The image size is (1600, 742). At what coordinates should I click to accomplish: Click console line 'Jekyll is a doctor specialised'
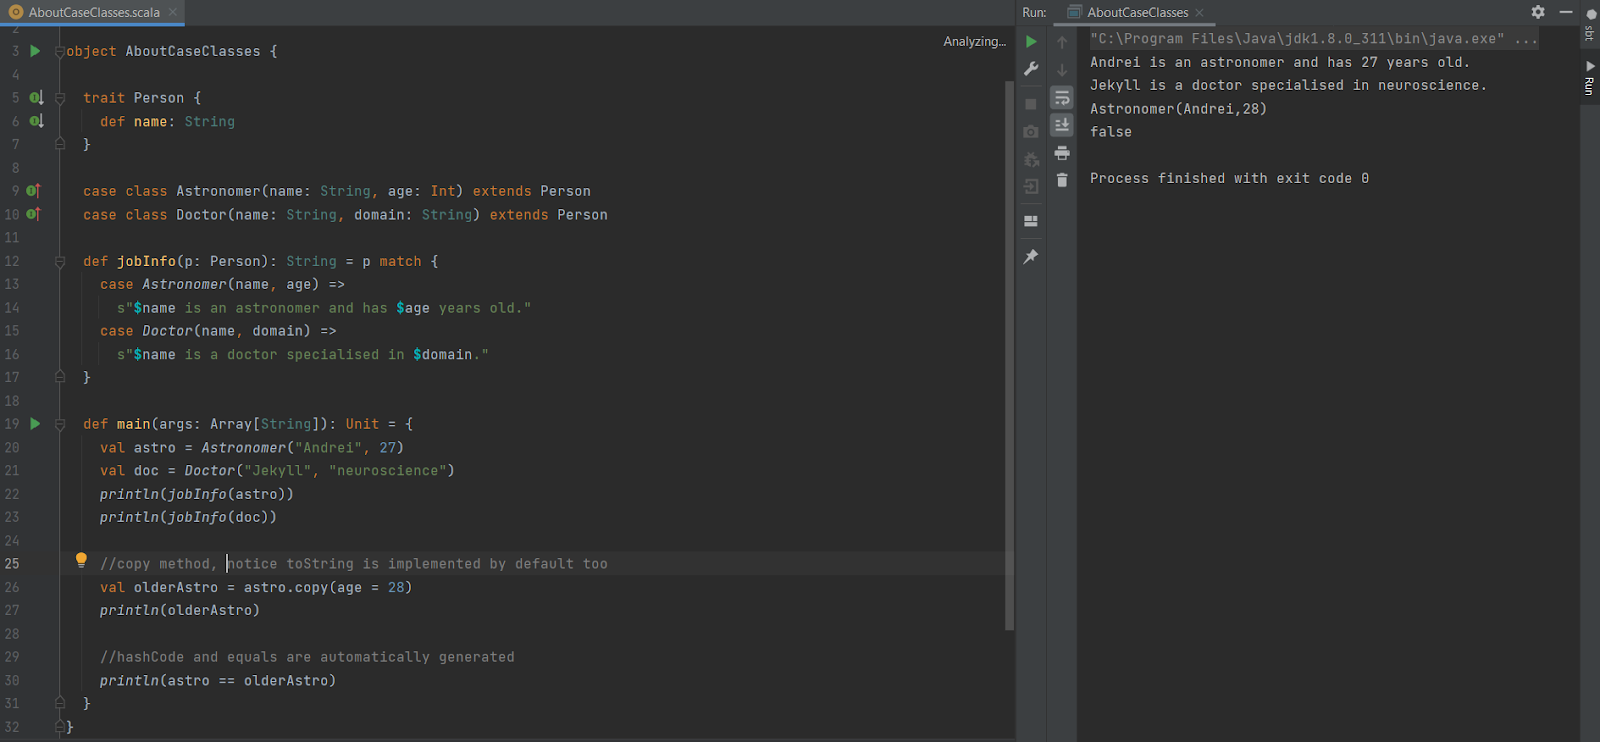[1288, 85]
